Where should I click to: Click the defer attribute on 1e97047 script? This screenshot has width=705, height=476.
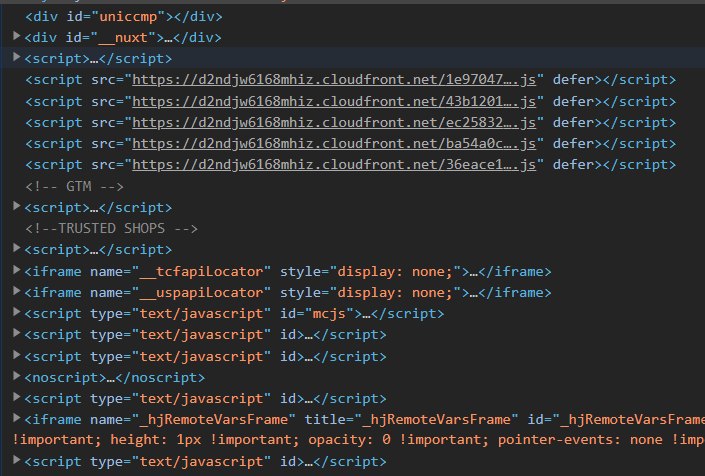[x=573, y=80]
